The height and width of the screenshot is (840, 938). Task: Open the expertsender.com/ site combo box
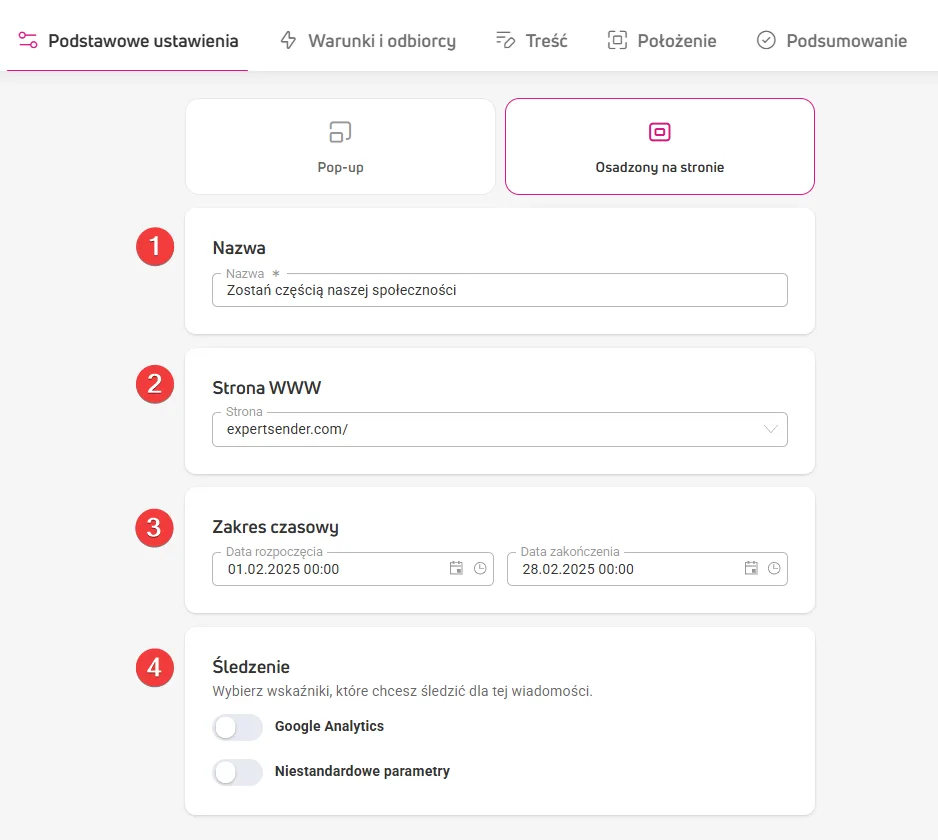tap(500, 429)
